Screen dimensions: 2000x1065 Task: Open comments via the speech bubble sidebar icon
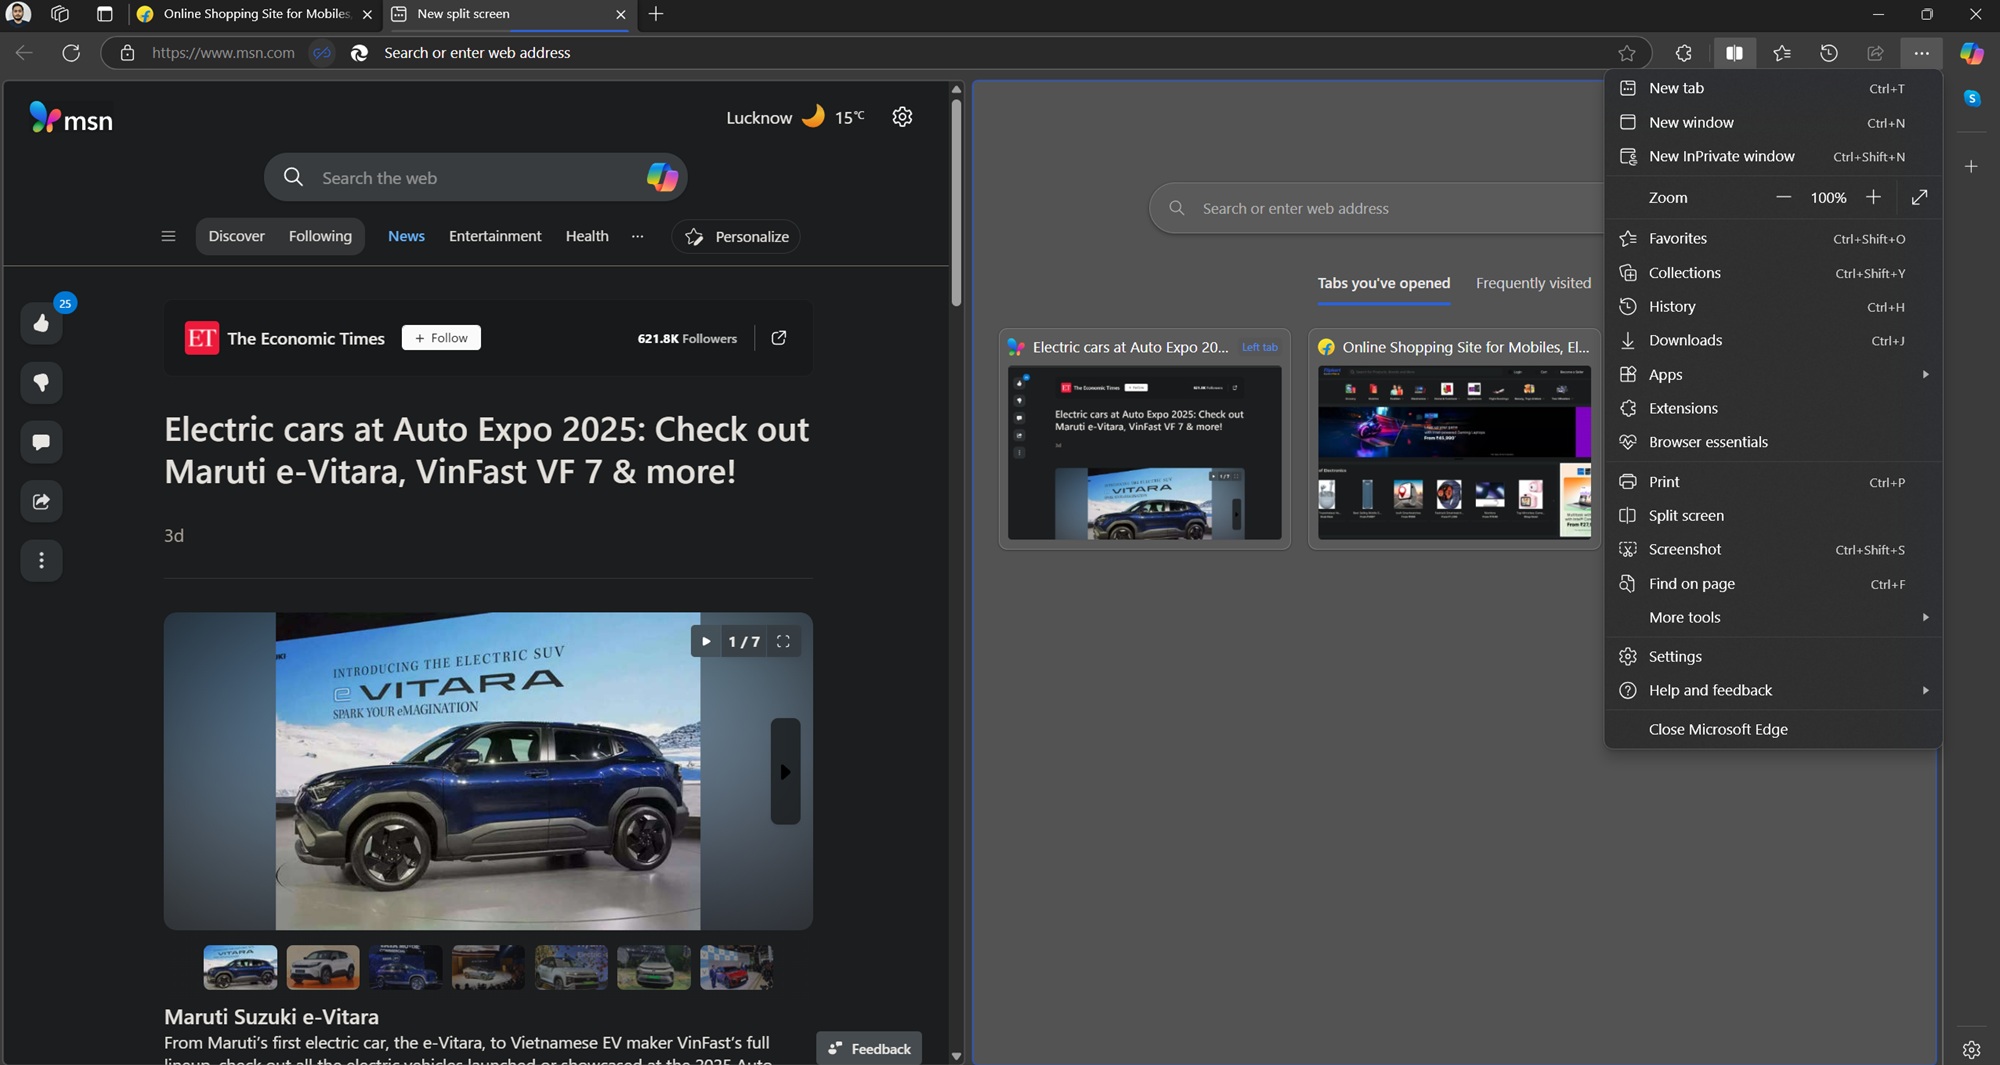(41, 442)
